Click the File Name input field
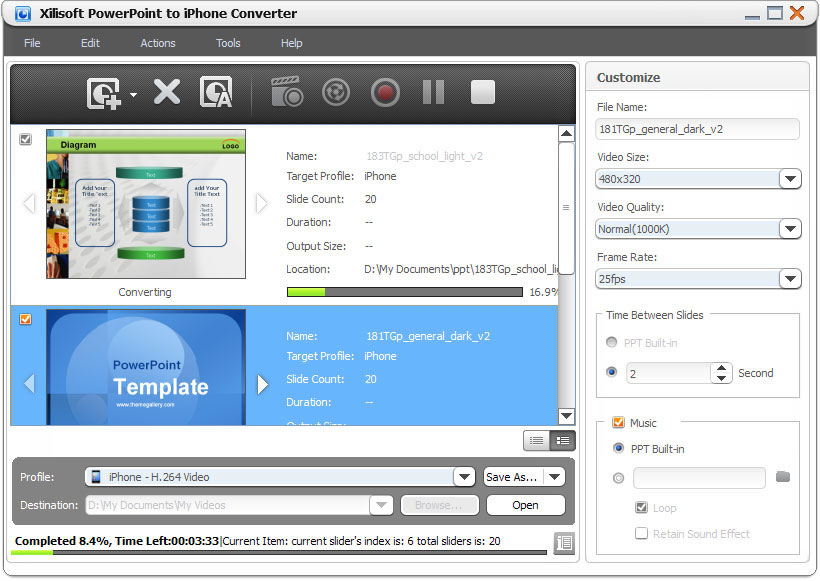This screenshot has height=581, width=820. pos(697,129)
